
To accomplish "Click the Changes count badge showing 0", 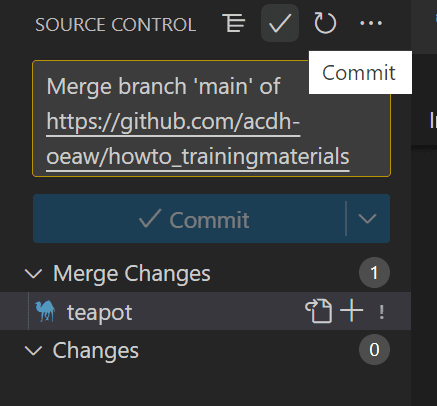I will [374, 350].
